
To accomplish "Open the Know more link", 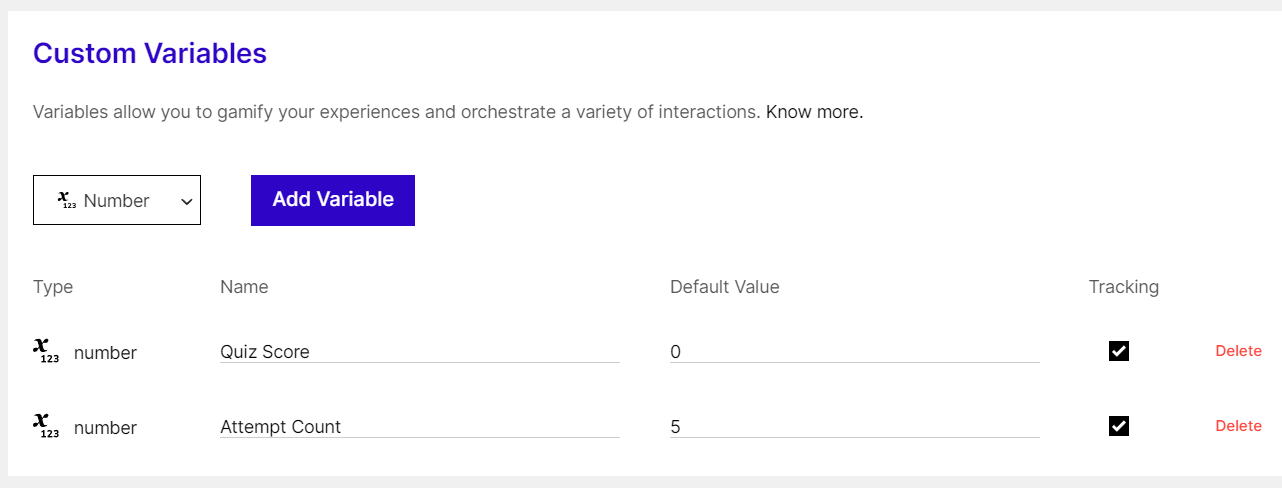I will [x=814, y=112].
